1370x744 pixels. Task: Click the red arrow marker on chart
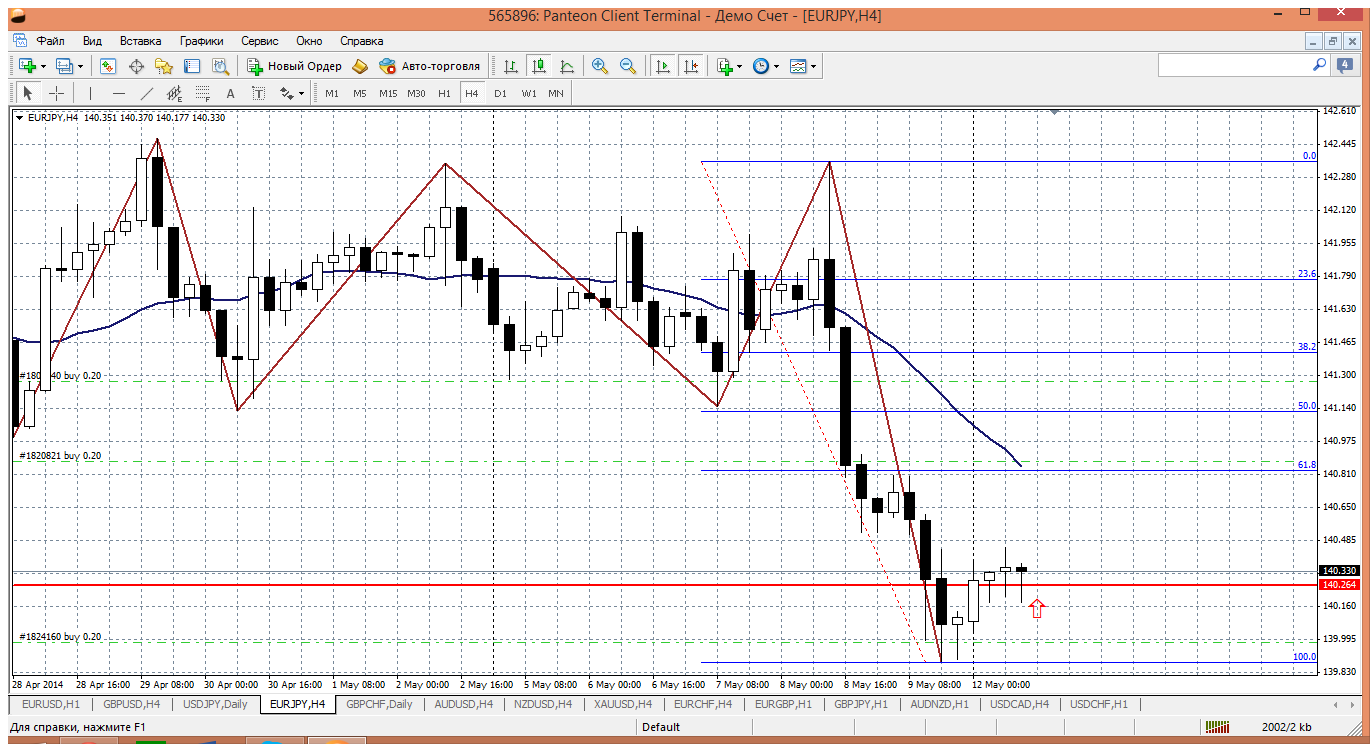[x=1037, y=607]
